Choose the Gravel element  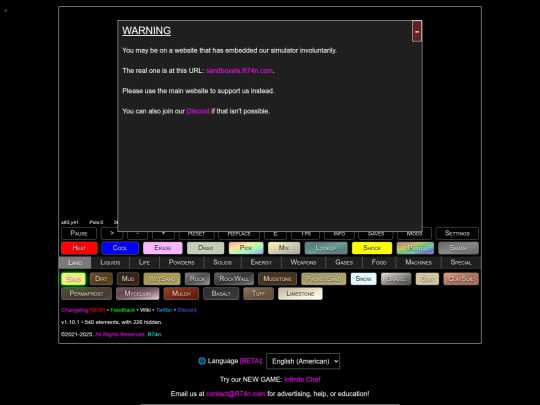point(396,279)
